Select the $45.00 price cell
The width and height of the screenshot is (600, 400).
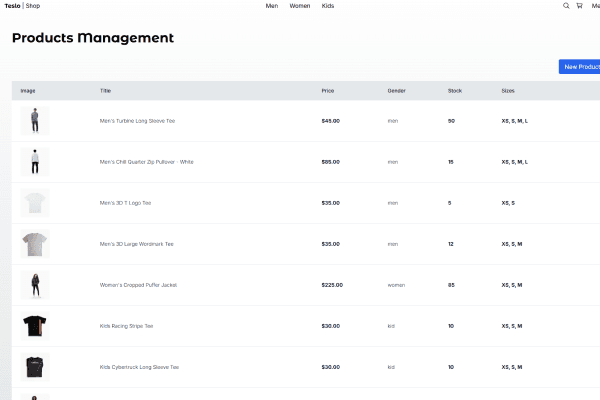[x=331, y=121]
